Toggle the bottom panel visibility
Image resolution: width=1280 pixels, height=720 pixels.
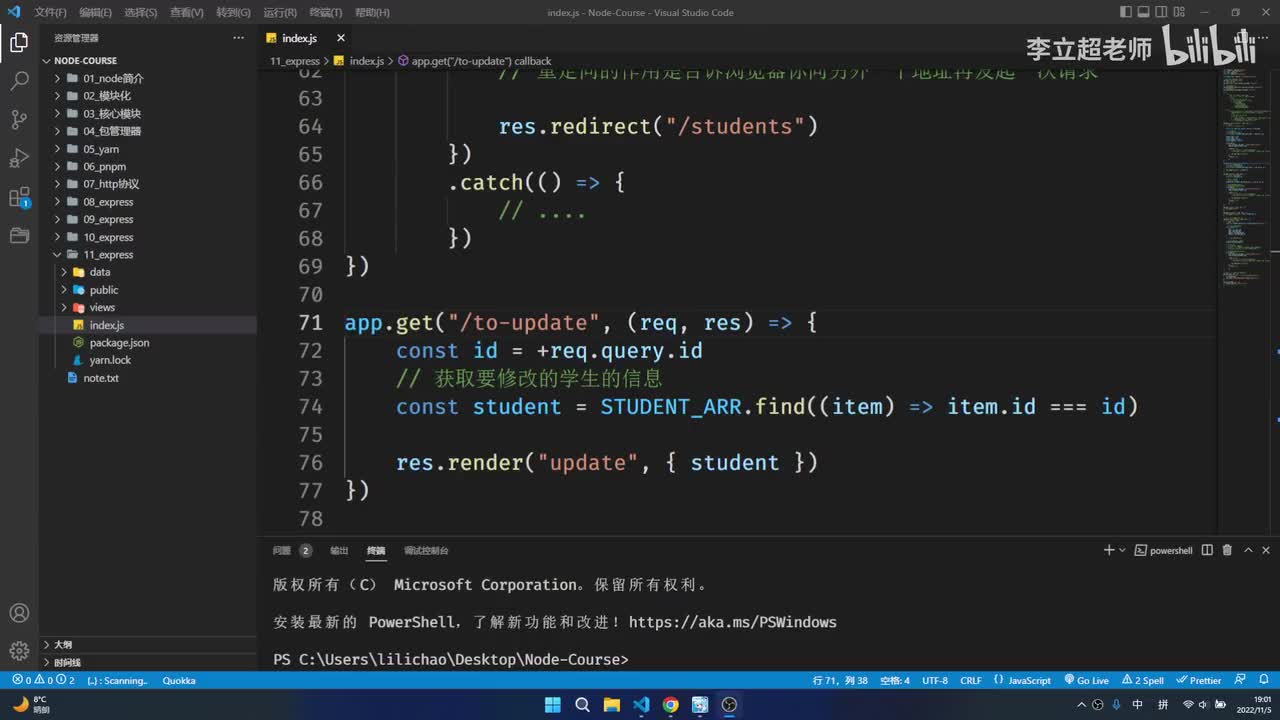click(x=1142, y=12)
